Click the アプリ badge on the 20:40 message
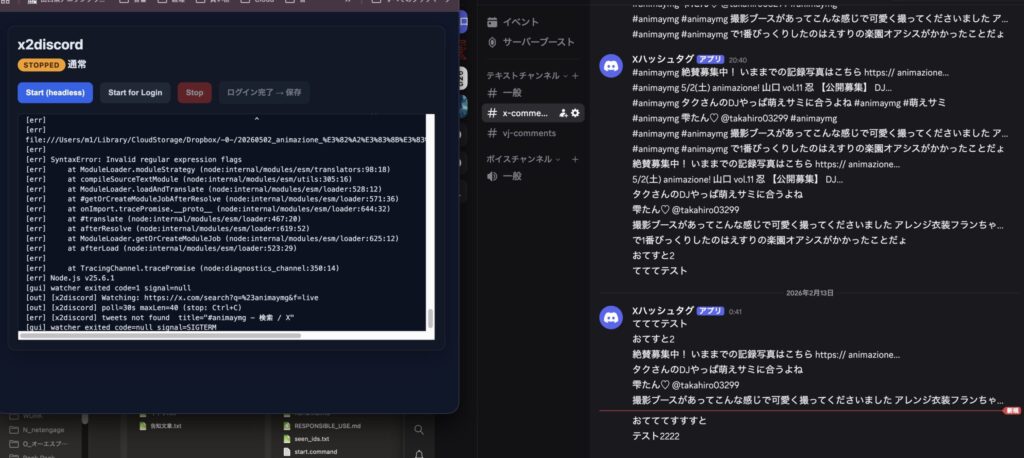Image resolution: width=1024 pixels, height=458 pixels. coord(711,59)
